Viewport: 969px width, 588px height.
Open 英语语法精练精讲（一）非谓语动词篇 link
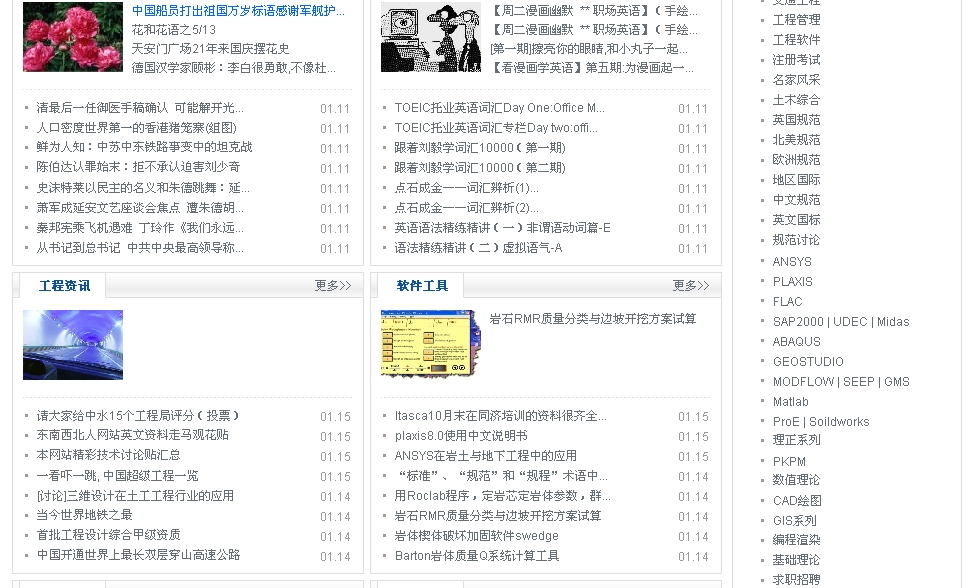point(502,228)
